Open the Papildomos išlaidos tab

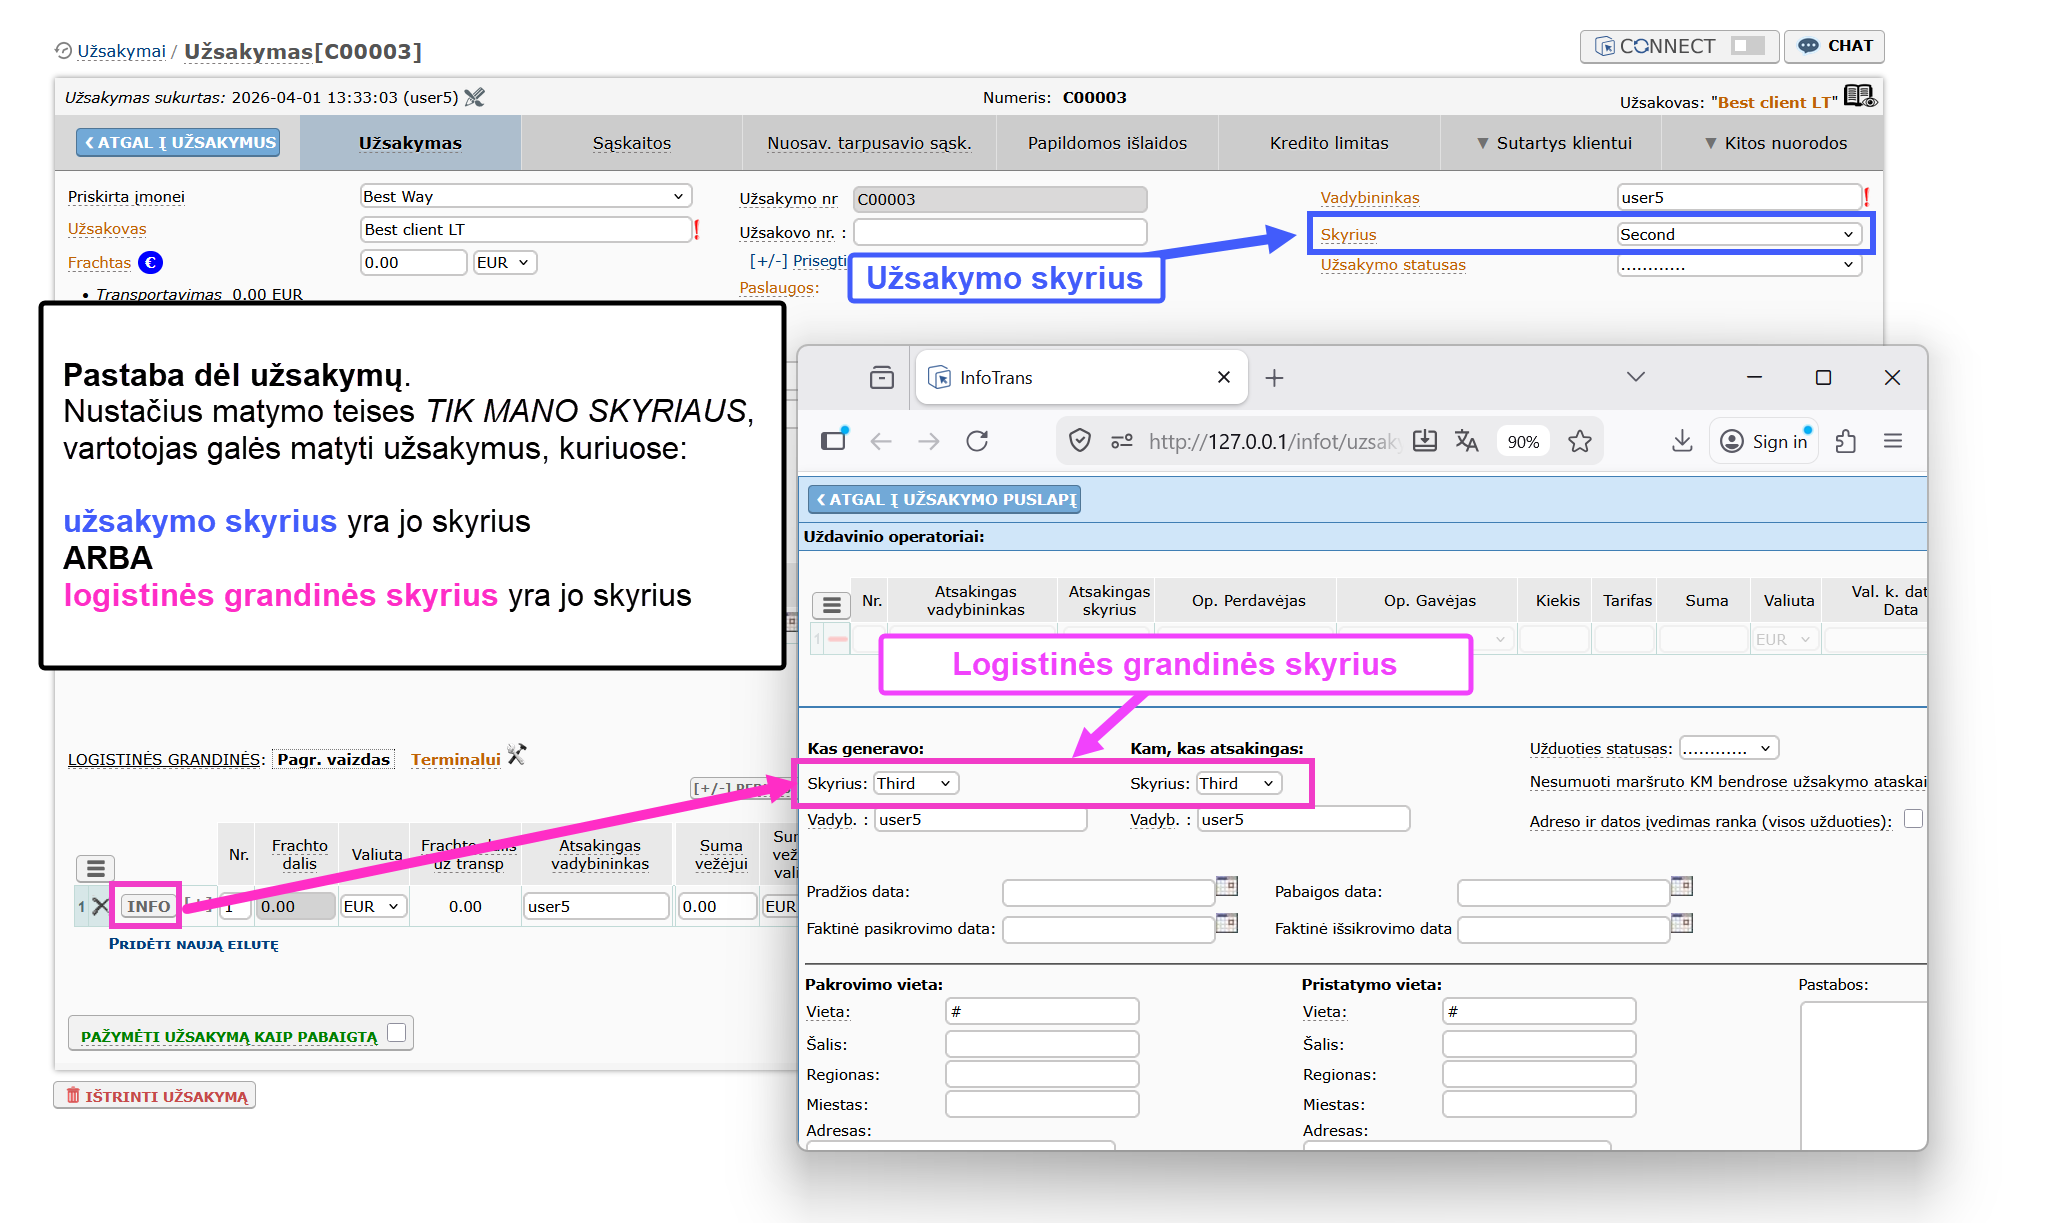click(x=1107, y=143)
